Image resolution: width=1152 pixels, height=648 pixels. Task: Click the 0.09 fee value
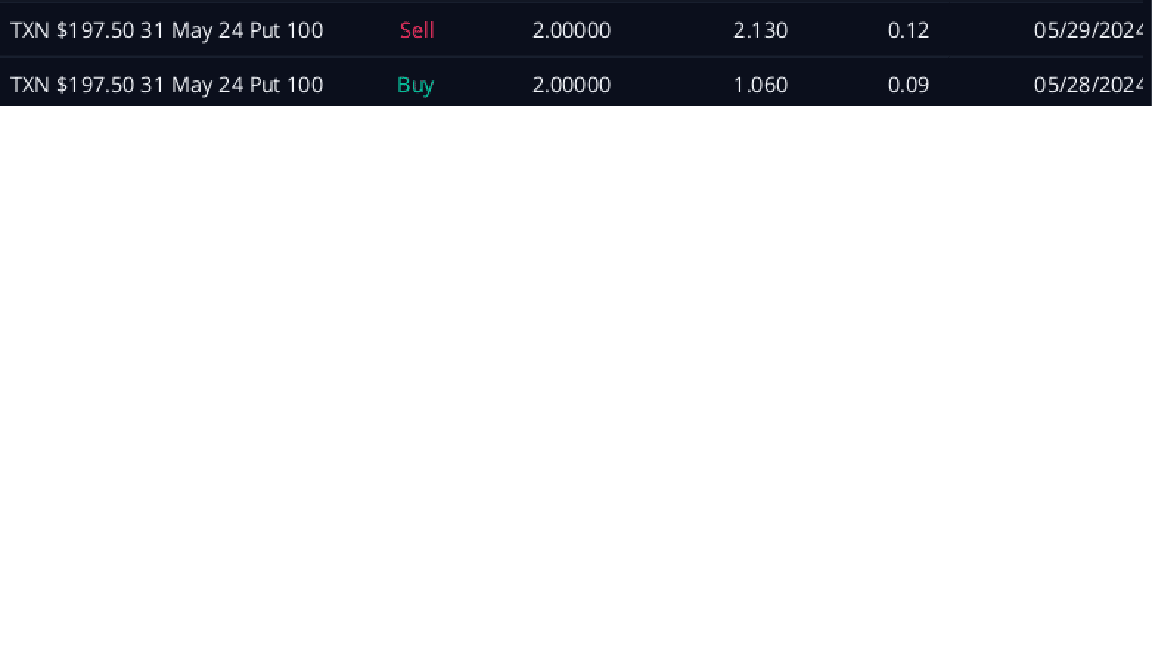[908, 85]
